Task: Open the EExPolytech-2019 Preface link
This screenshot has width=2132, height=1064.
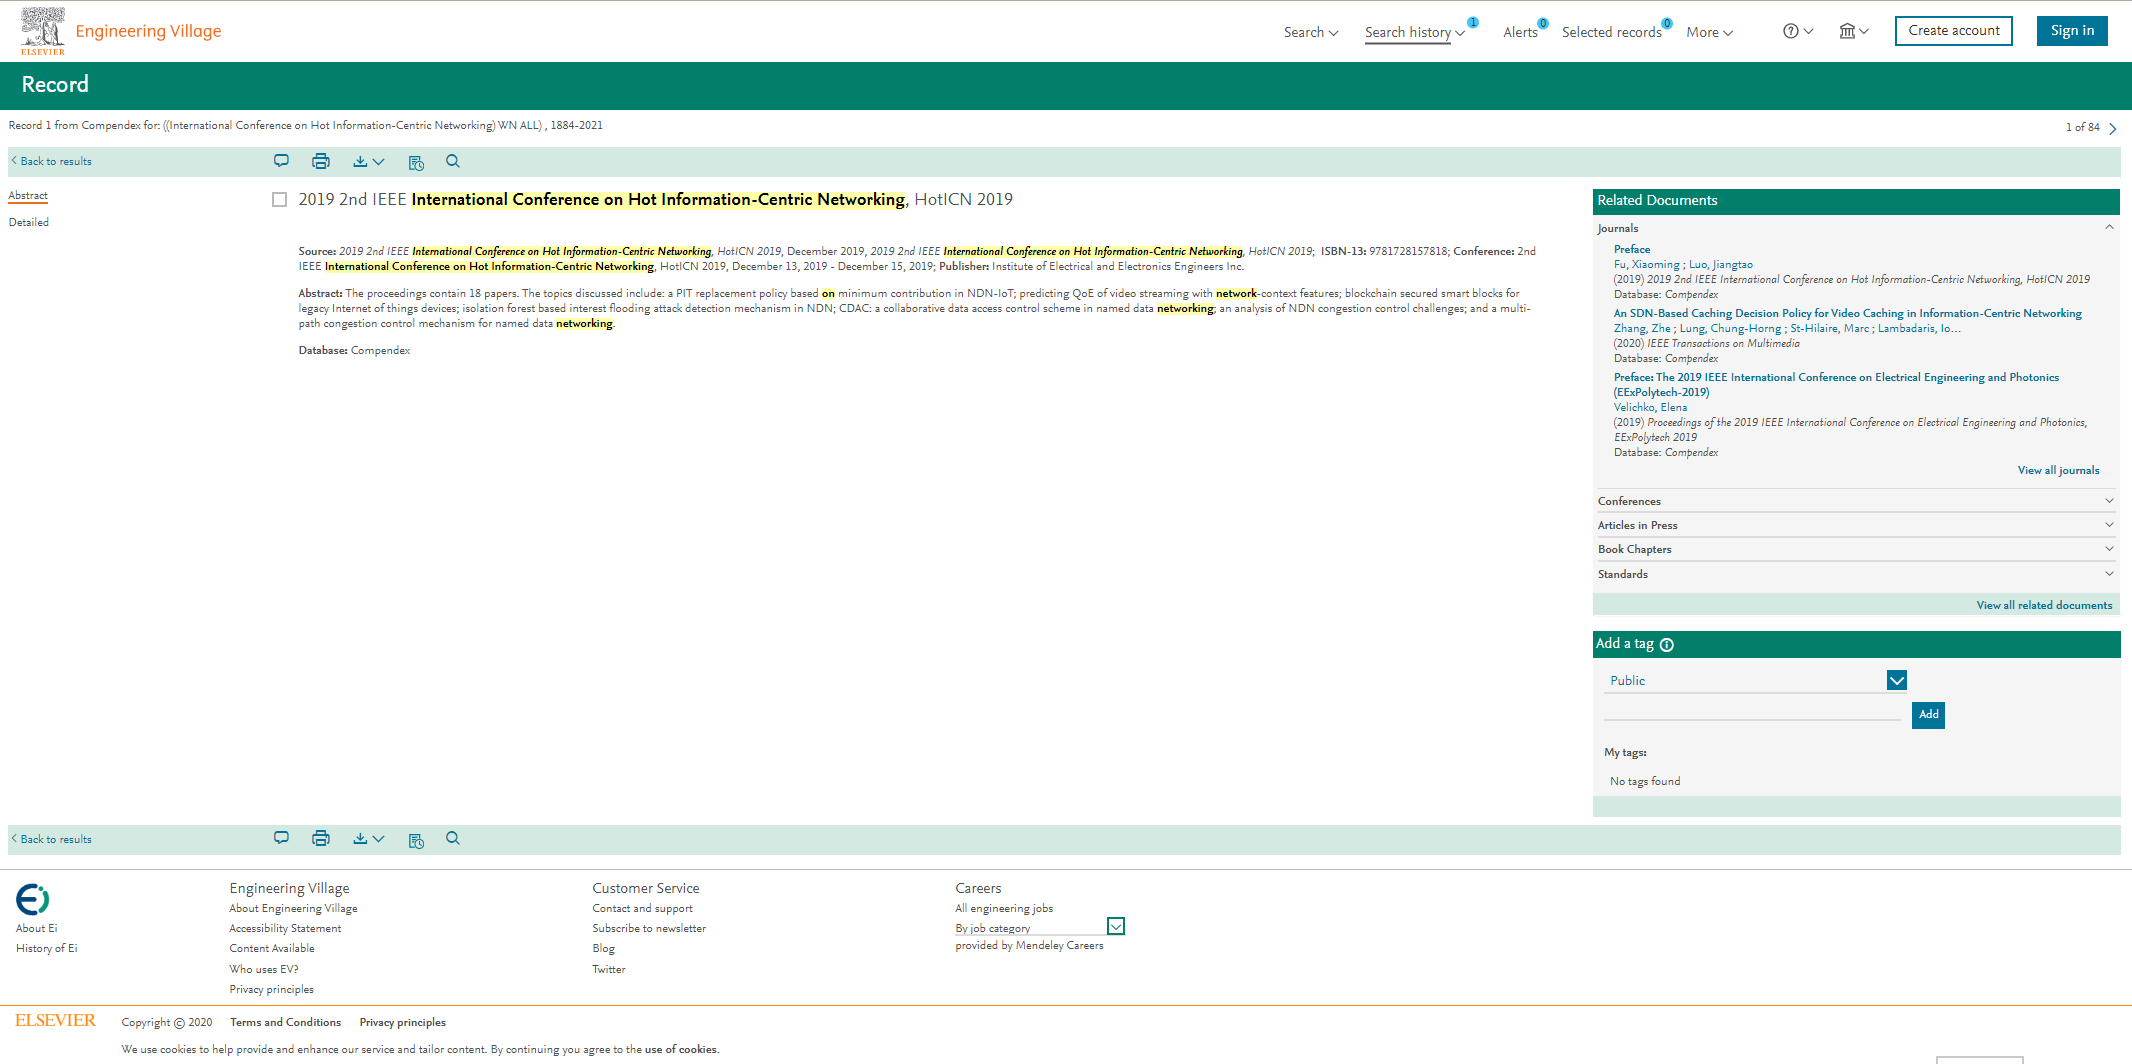Action: (x=1836, y=384)
